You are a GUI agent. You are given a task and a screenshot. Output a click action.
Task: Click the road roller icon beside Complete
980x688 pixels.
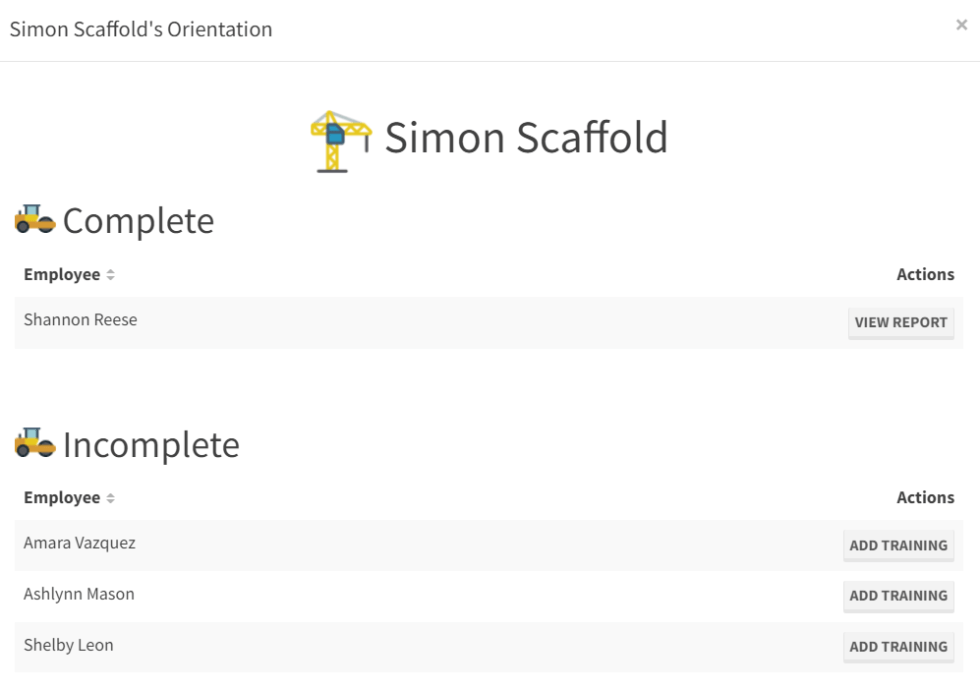pyautogui.click(x=35, y=220)
